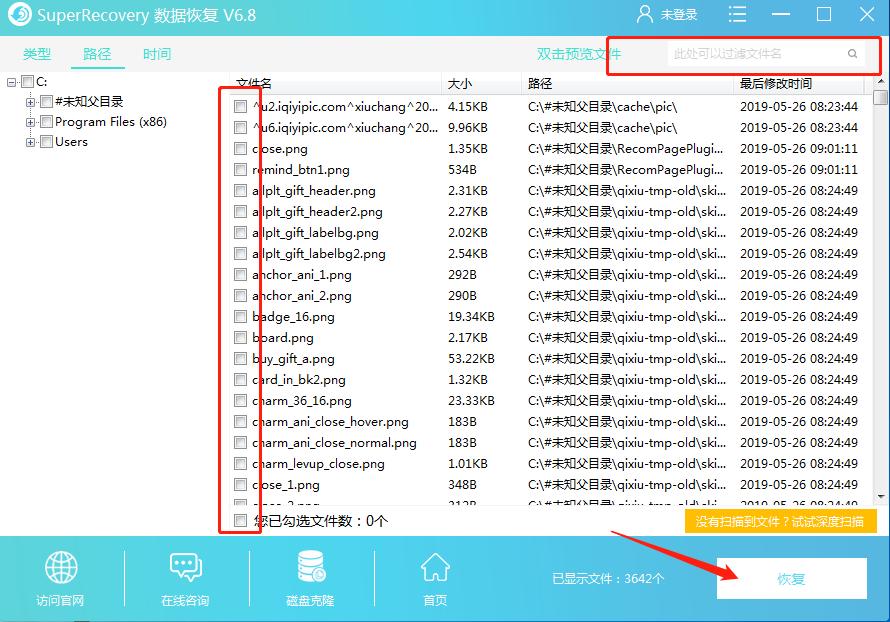The width and height of the screenshot is (890, 622).
Task: Switch to the 类型 tab
Action: click(x=37, y=54)
